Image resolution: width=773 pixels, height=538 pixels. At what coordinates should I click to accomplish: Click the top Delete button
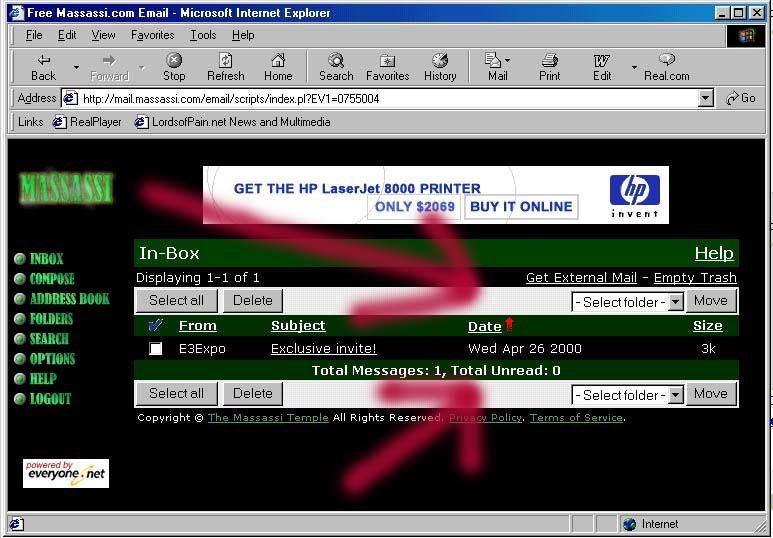coord(252,300)
